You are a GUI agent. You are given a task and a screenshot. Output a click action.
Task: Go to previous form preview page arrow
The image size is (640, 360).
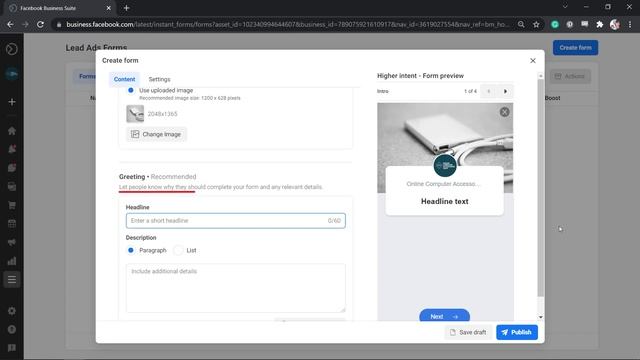[x=489, y=91]
